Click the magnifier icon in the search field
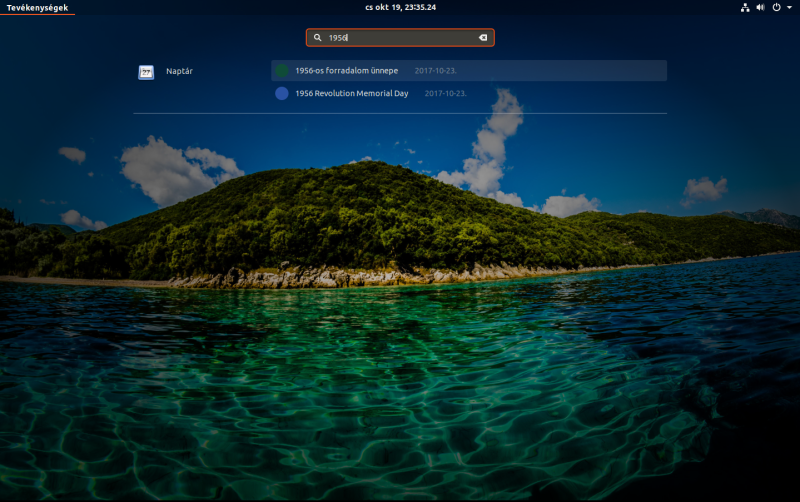Image resolution: width=800 pixels, height=502 pixels. (317, 37)
